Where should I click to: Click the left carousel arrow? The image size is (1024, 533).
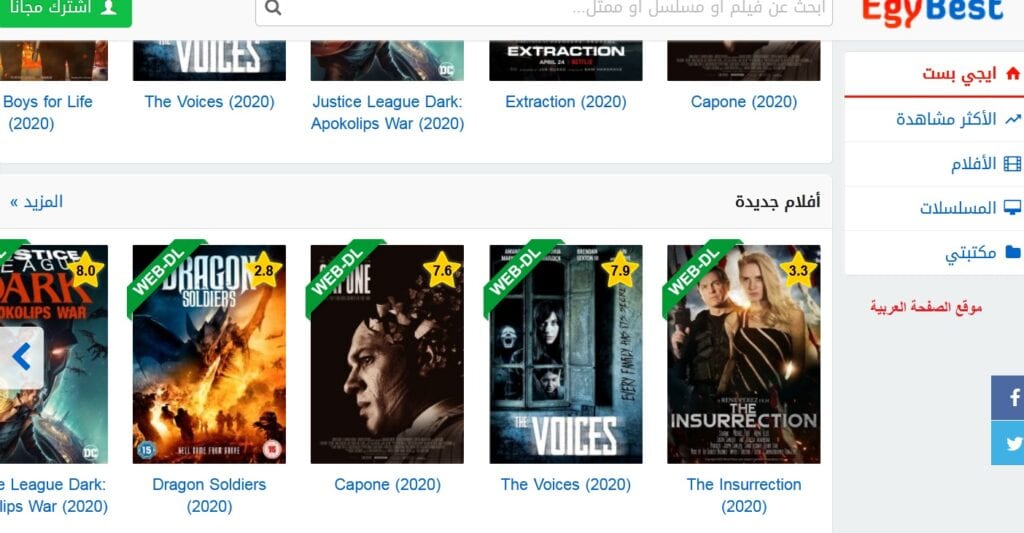[x=22, y=357]
